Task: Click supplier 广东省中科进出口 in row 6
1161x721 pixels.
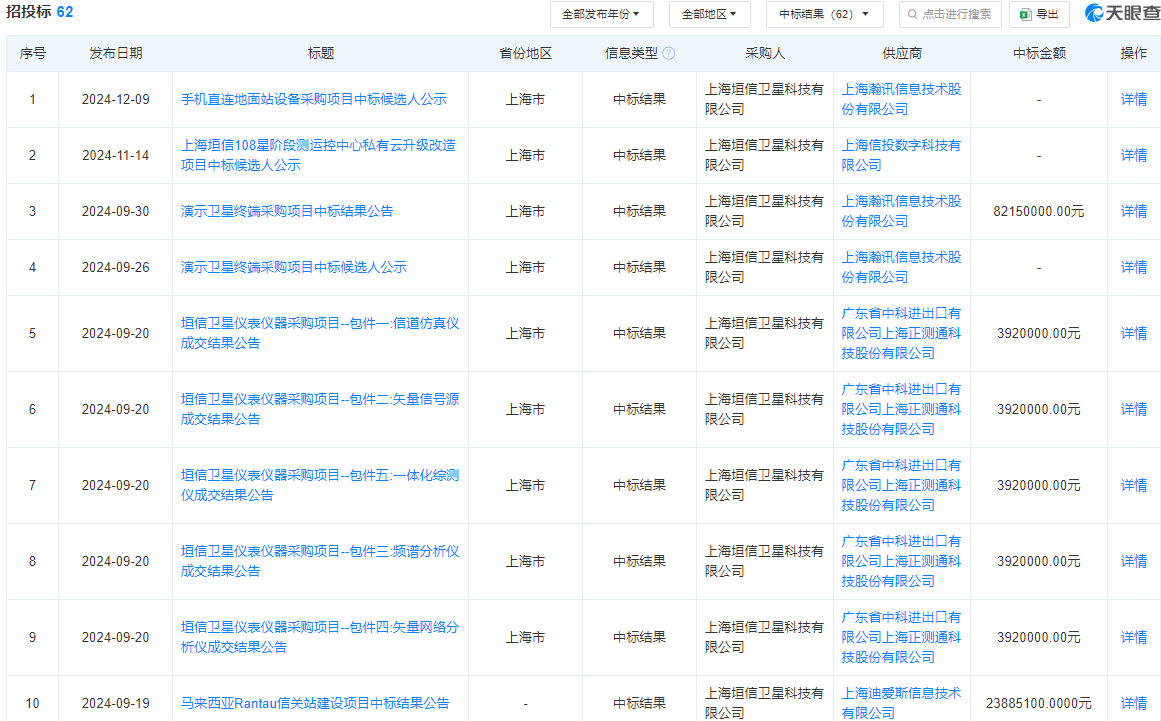Action: tap(901, 409)
